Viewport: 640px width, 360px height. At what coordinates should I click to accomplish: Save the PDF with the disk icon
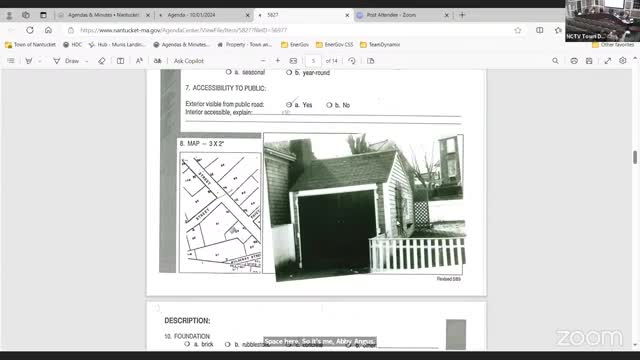[x=589, y=61]
